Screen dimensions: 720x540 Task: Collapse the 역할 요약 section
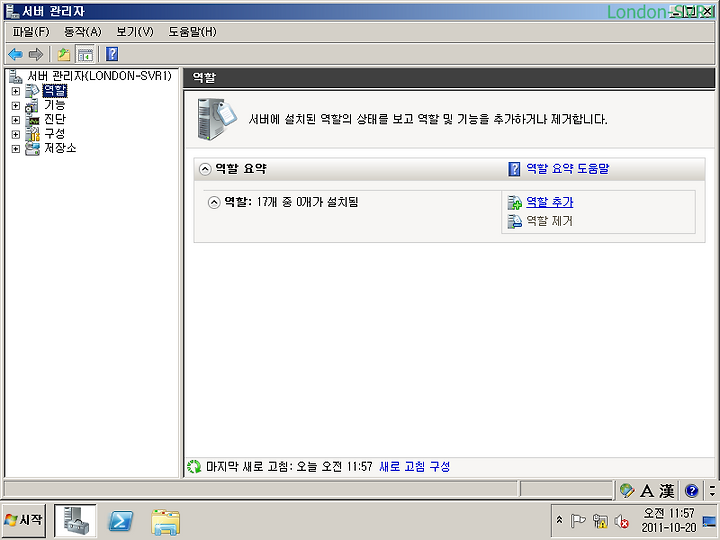tap(205, 169)
